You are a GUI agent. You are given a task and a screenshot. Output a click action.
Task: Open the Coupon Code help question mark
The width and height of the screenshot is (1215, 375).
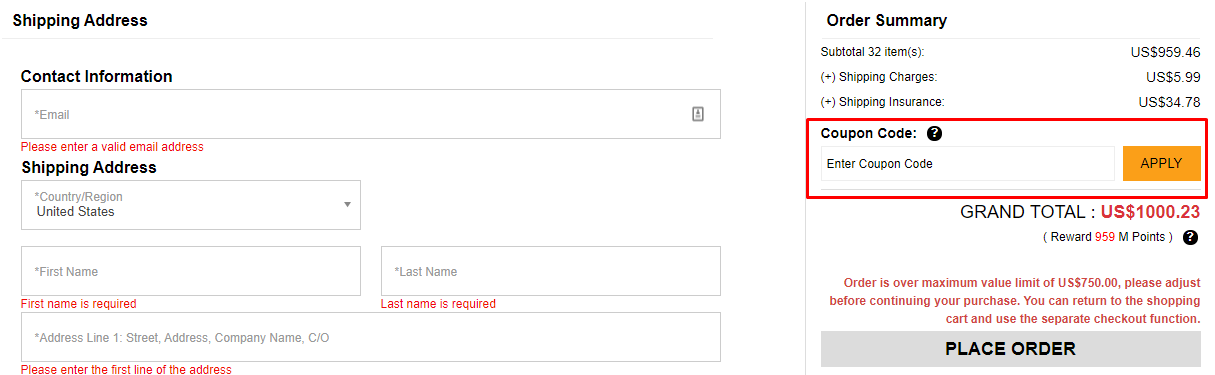(934, 133)
